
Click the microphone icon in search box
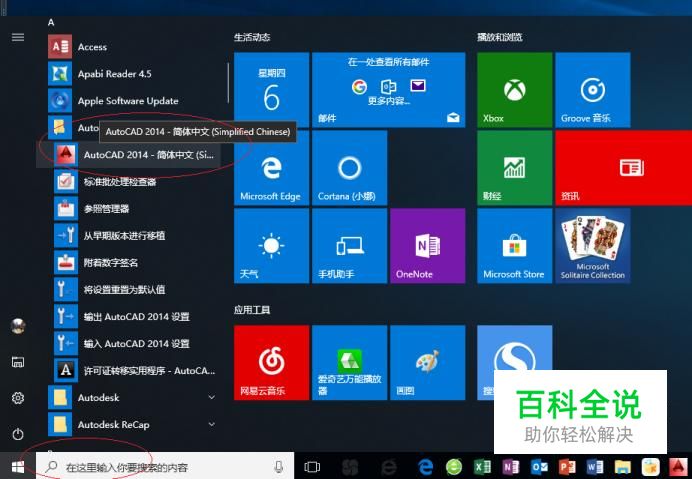[278, 467]
